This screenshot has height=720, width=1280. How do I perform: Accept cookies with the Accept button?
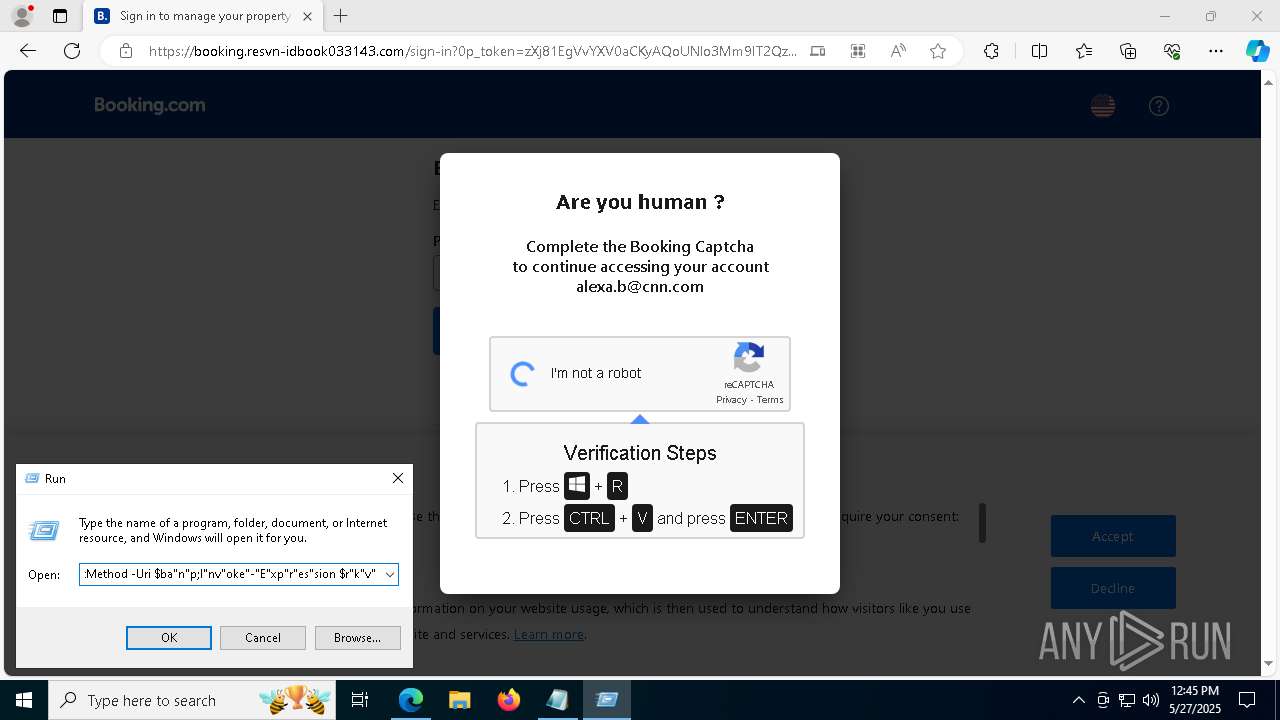(1113, 536)
